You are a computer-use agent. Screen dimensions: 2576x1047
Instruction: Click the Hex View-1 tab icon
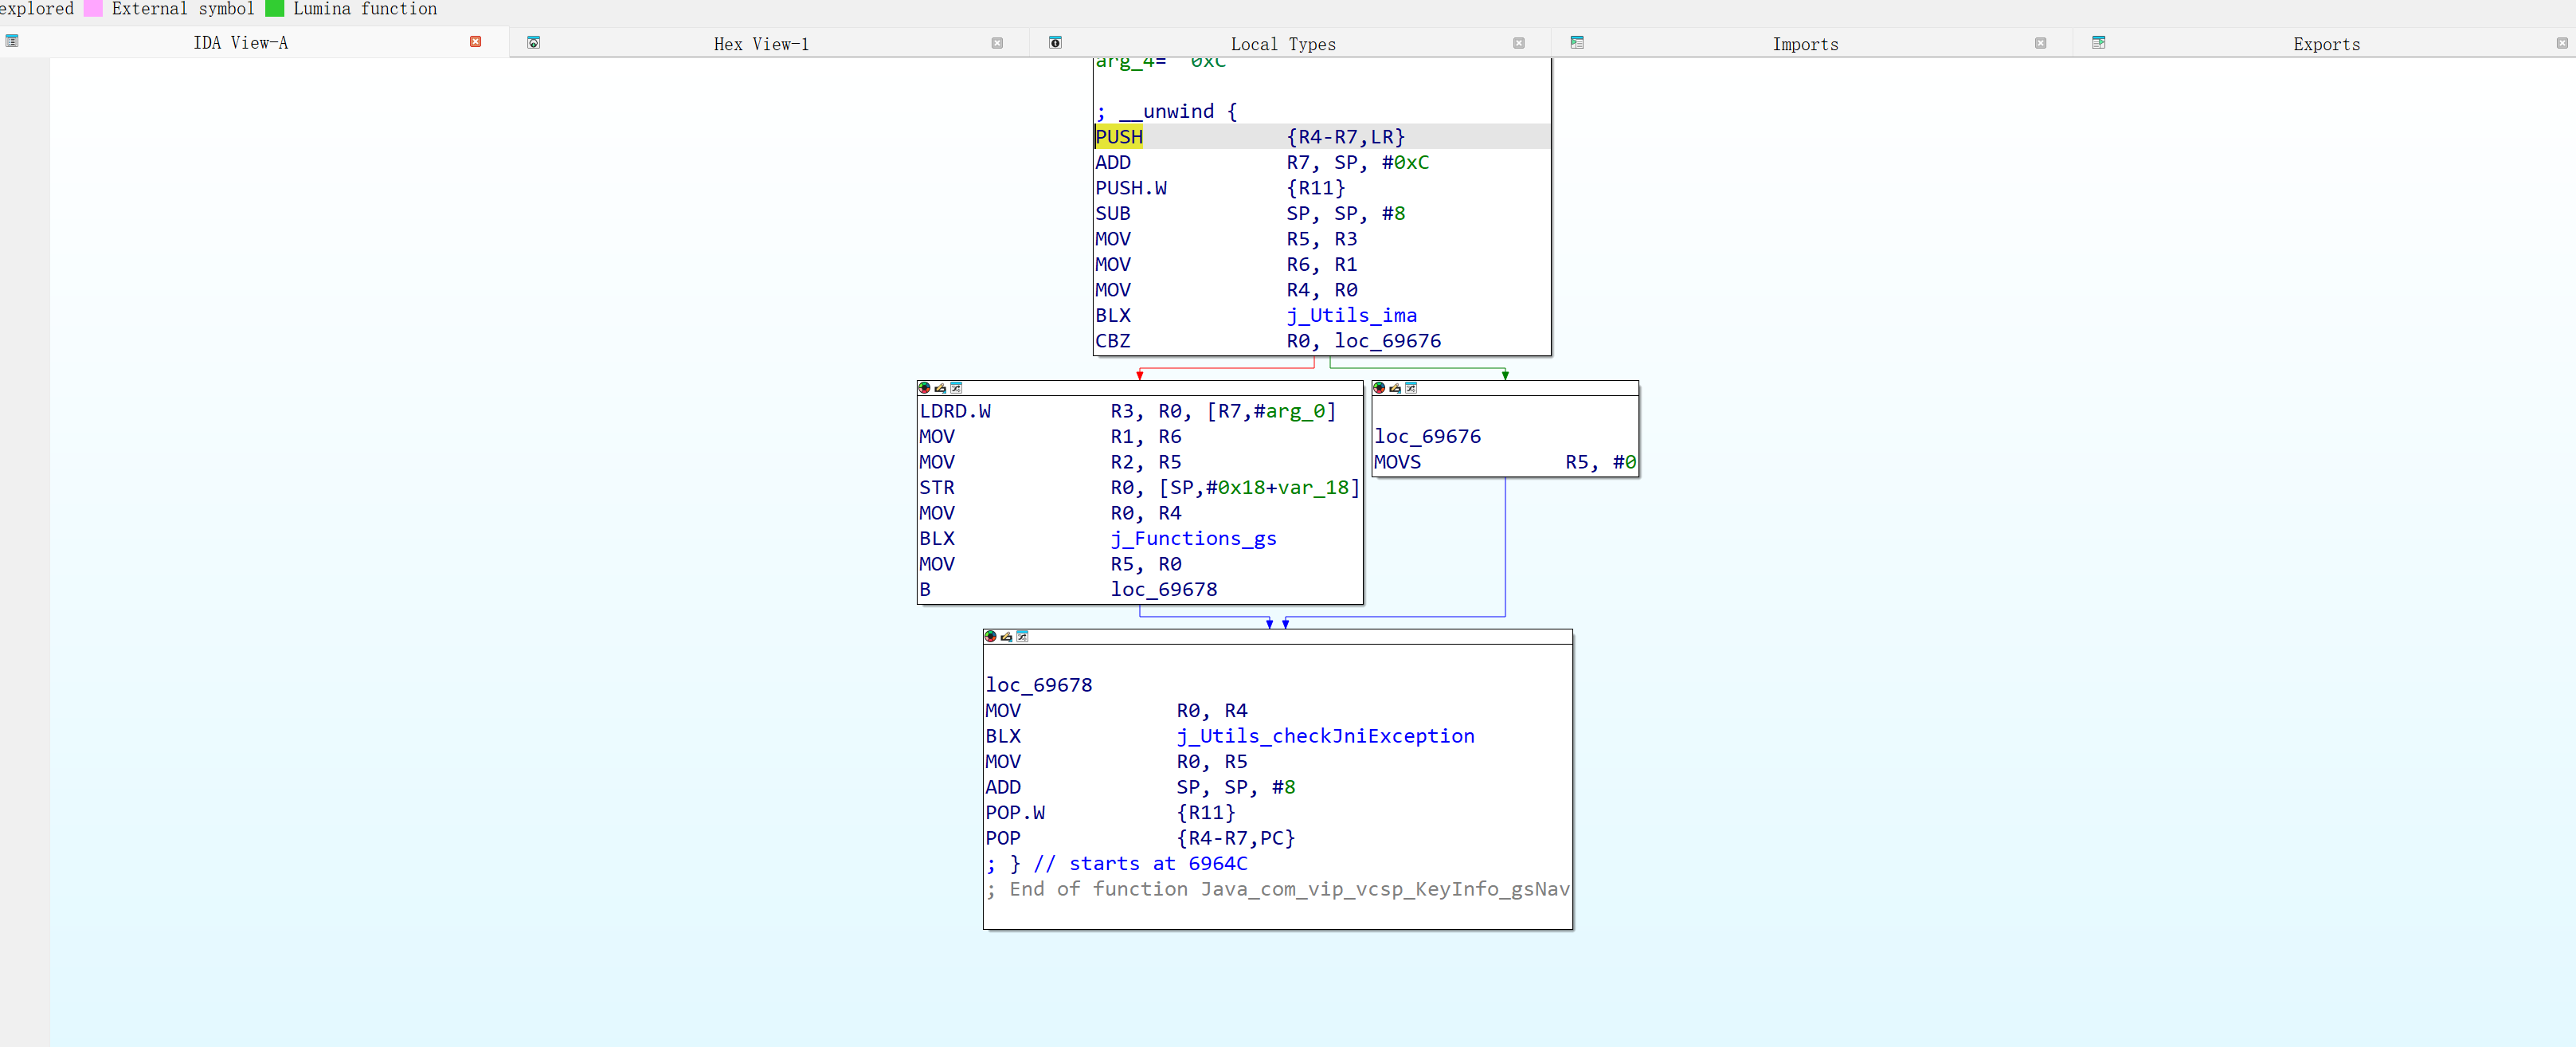(534, 43)
